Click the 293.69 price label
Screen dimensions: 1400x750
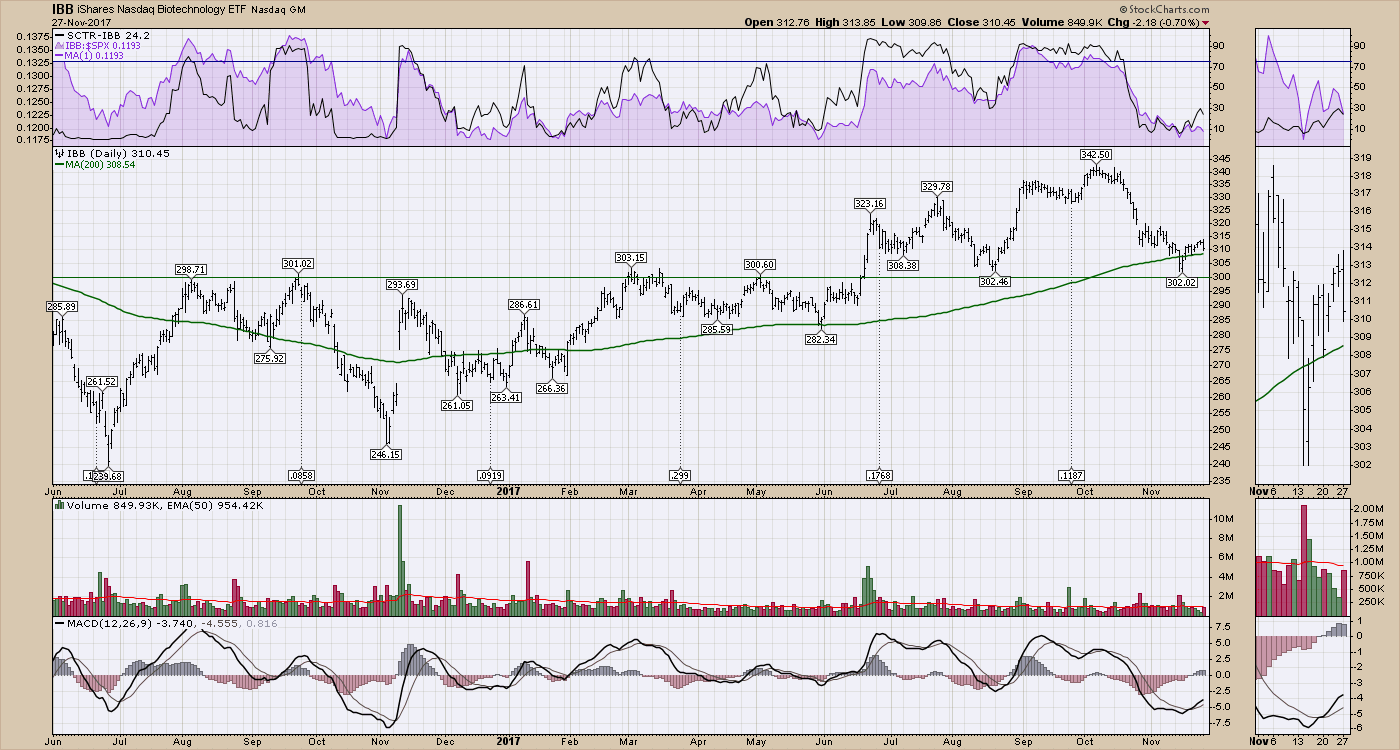coord(403,285)
